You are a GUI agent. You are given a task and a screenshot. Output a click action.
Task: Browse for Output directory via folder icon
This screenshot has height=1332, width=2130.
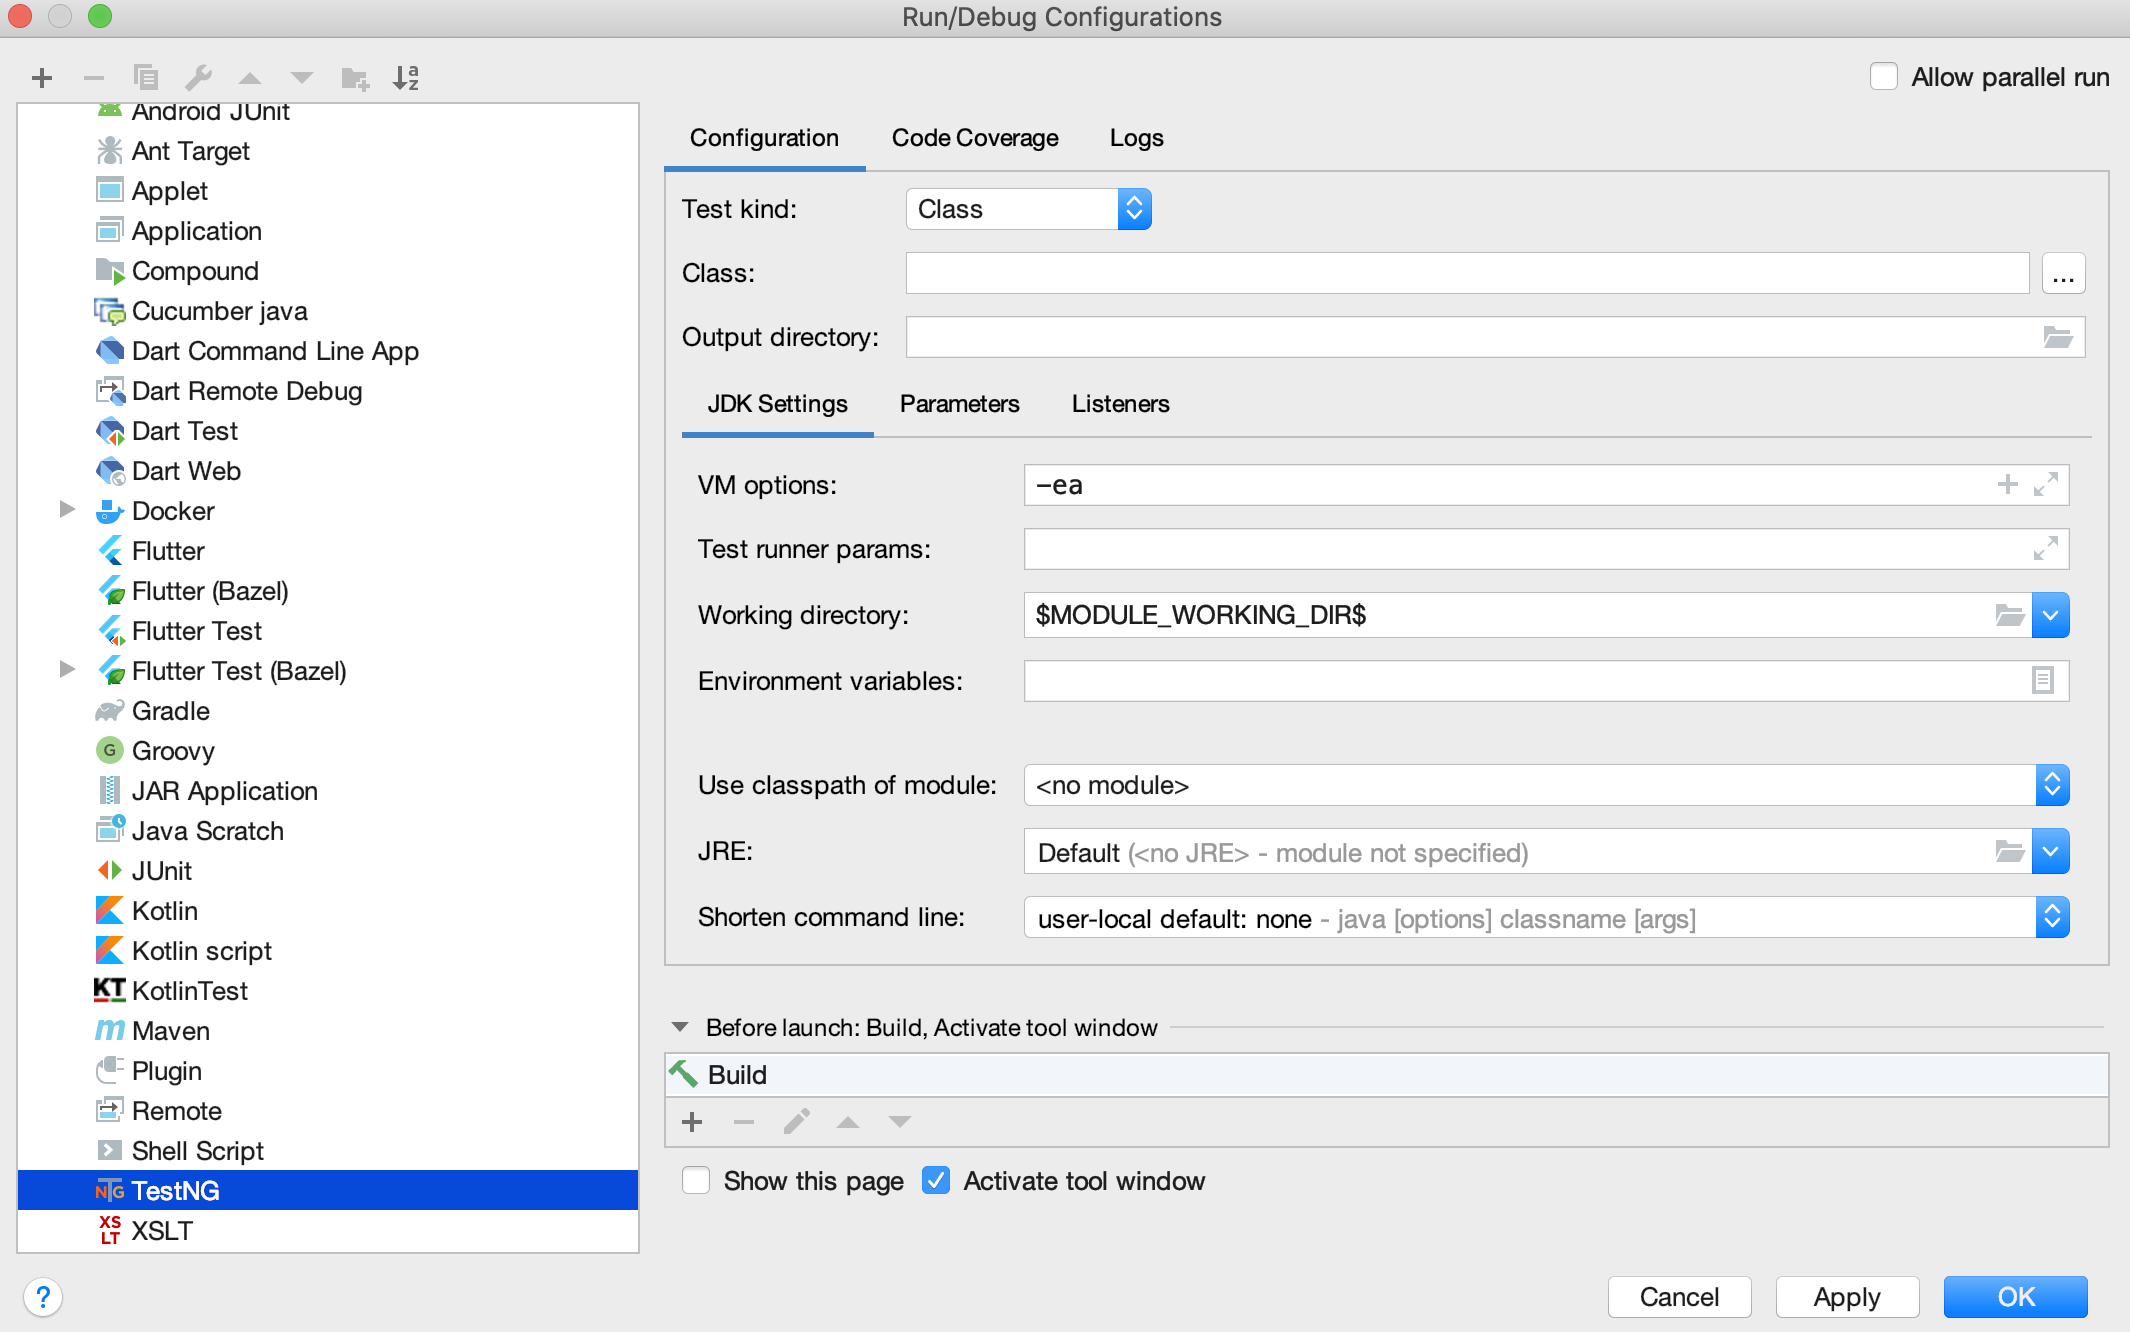2057,337
